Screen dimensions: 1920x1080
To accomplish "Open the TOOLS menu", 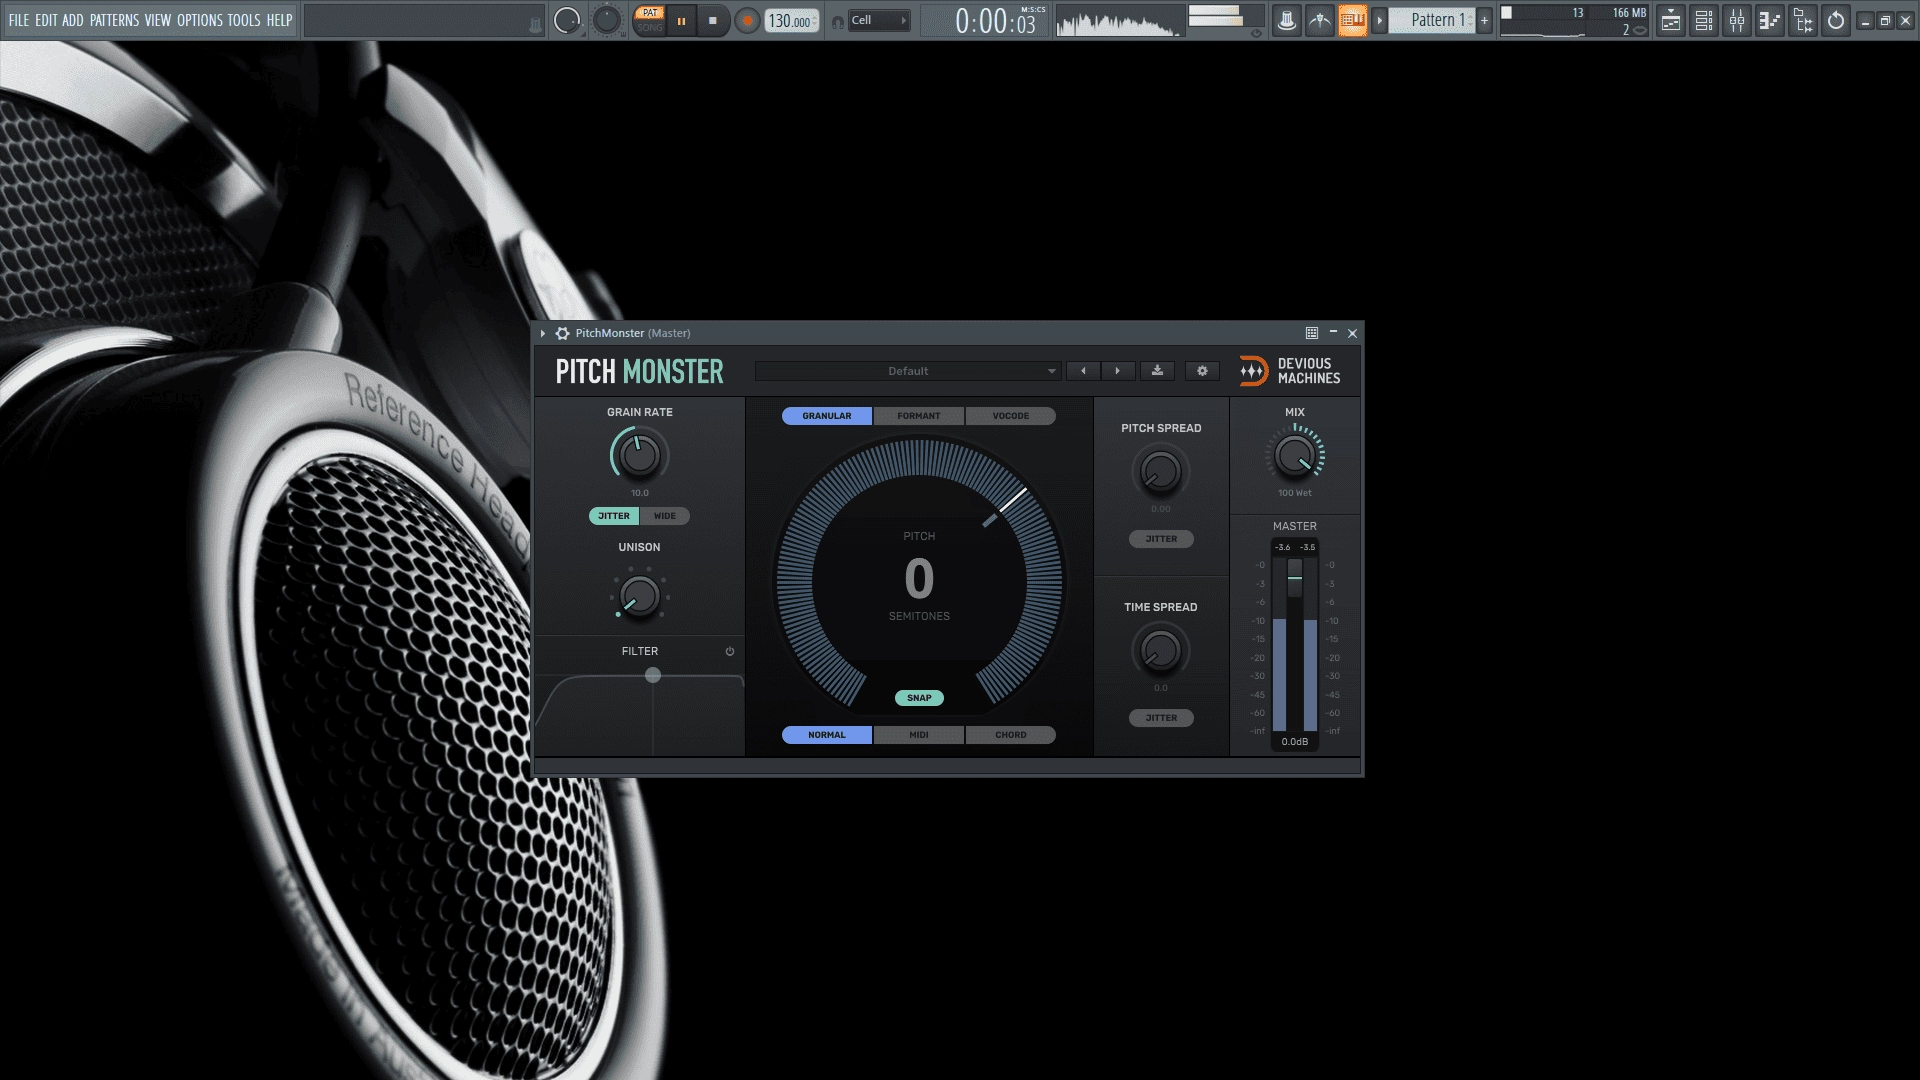I will tap(244, 20).
